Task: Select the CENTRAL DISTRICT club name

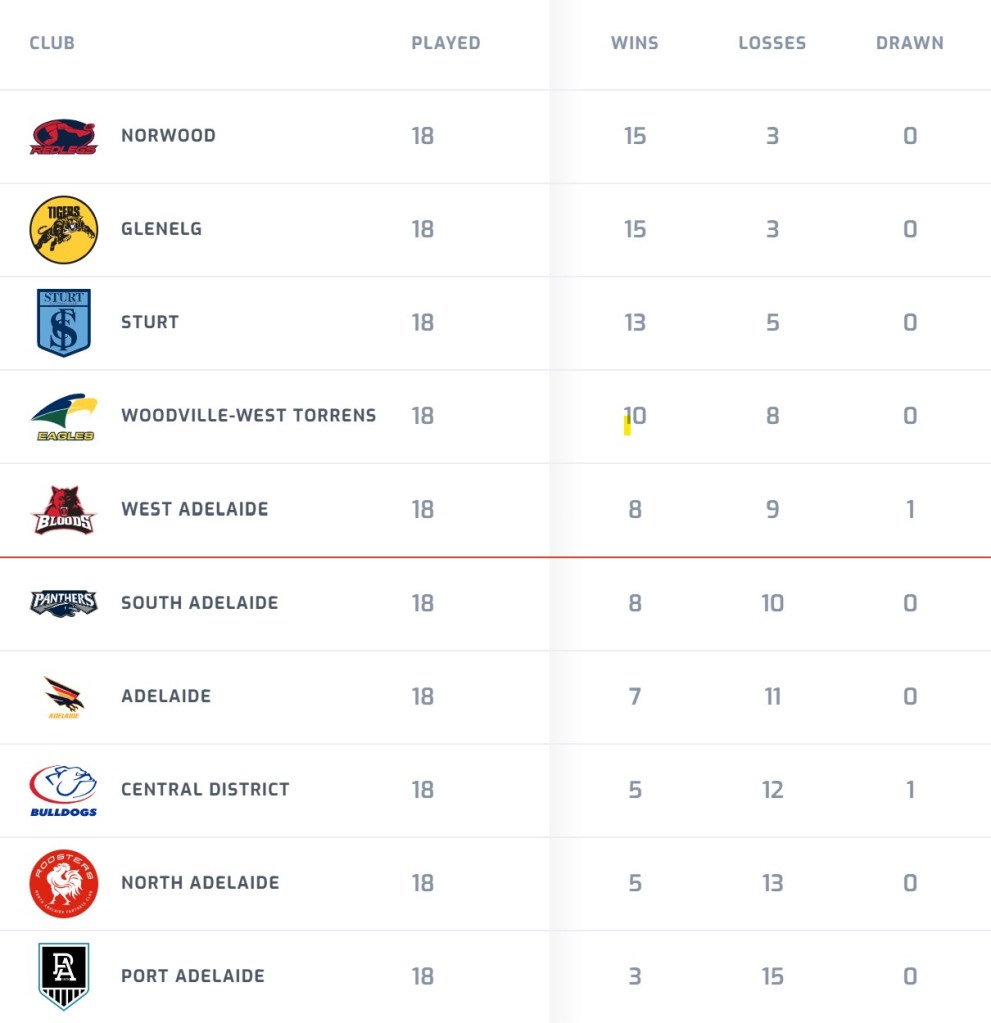Action: 206,789
